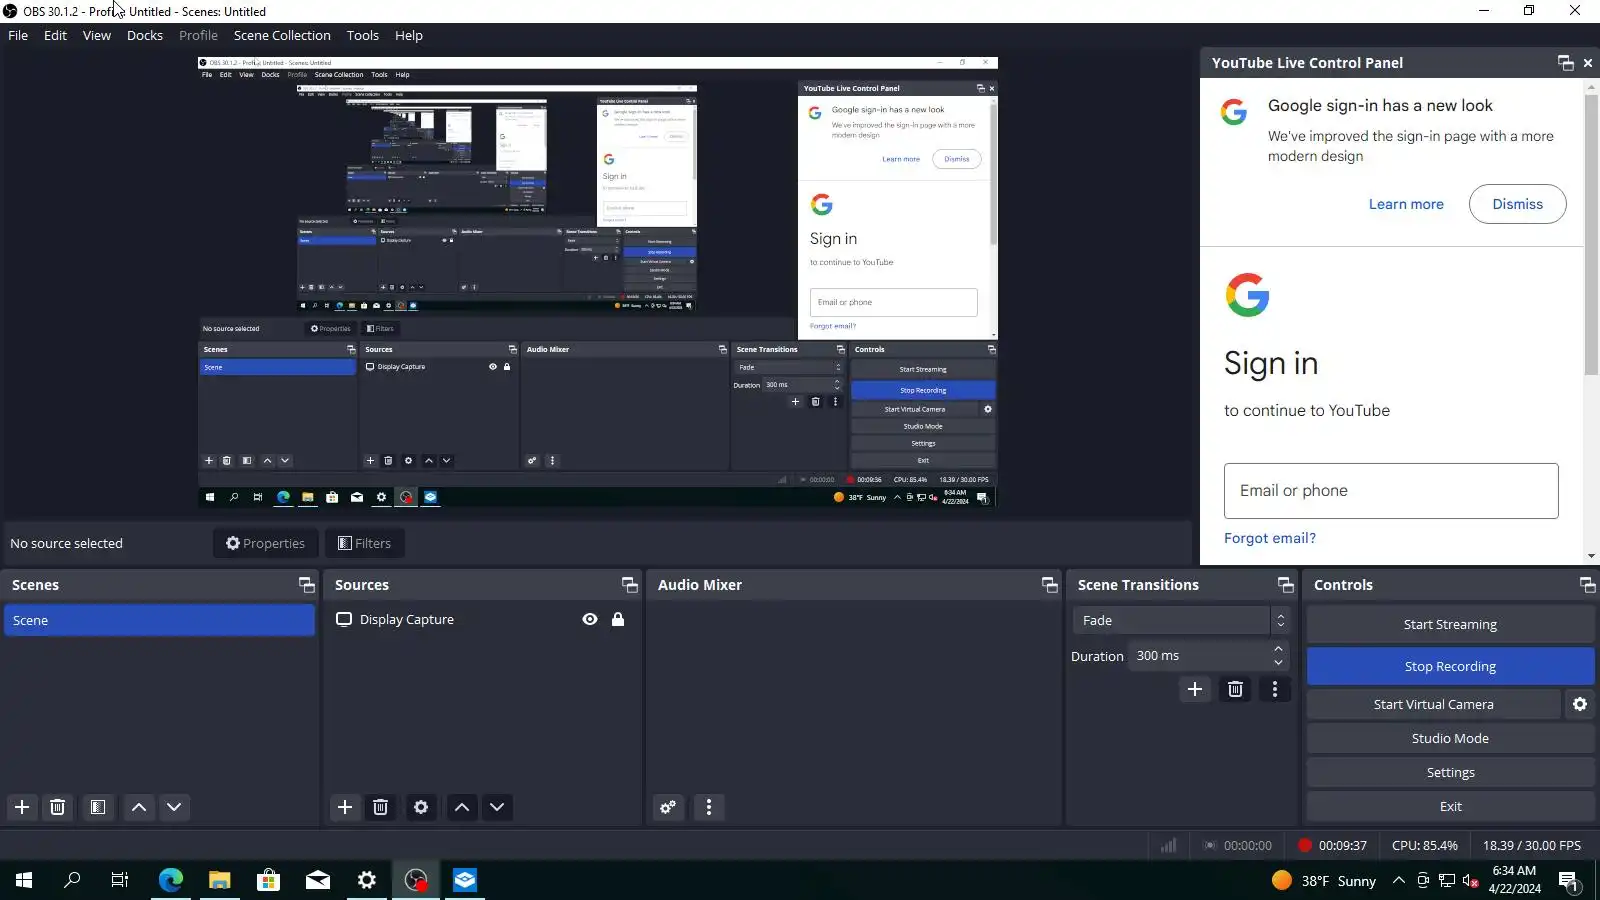Open the File menu
This screenshot has height=900, width=1600.
(x=18, y=35)
